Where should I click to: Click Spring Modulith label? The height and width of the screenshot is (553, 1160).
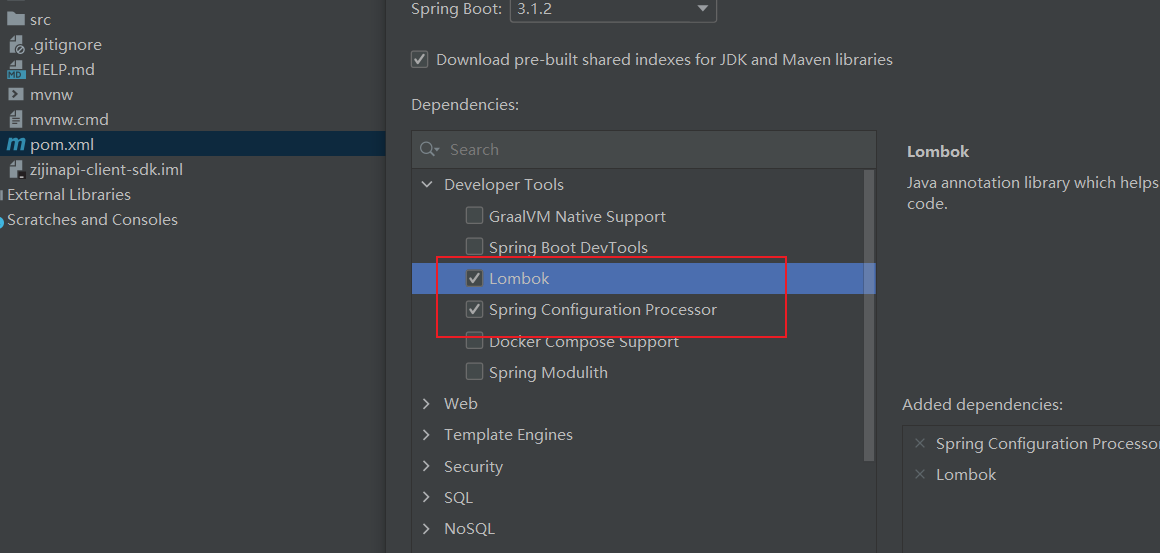pos(548,373)
